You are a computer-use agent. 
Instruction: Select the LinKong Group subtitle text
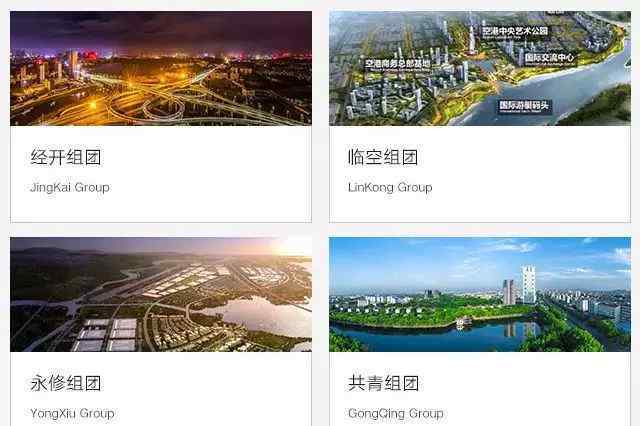tap(390, 188)
